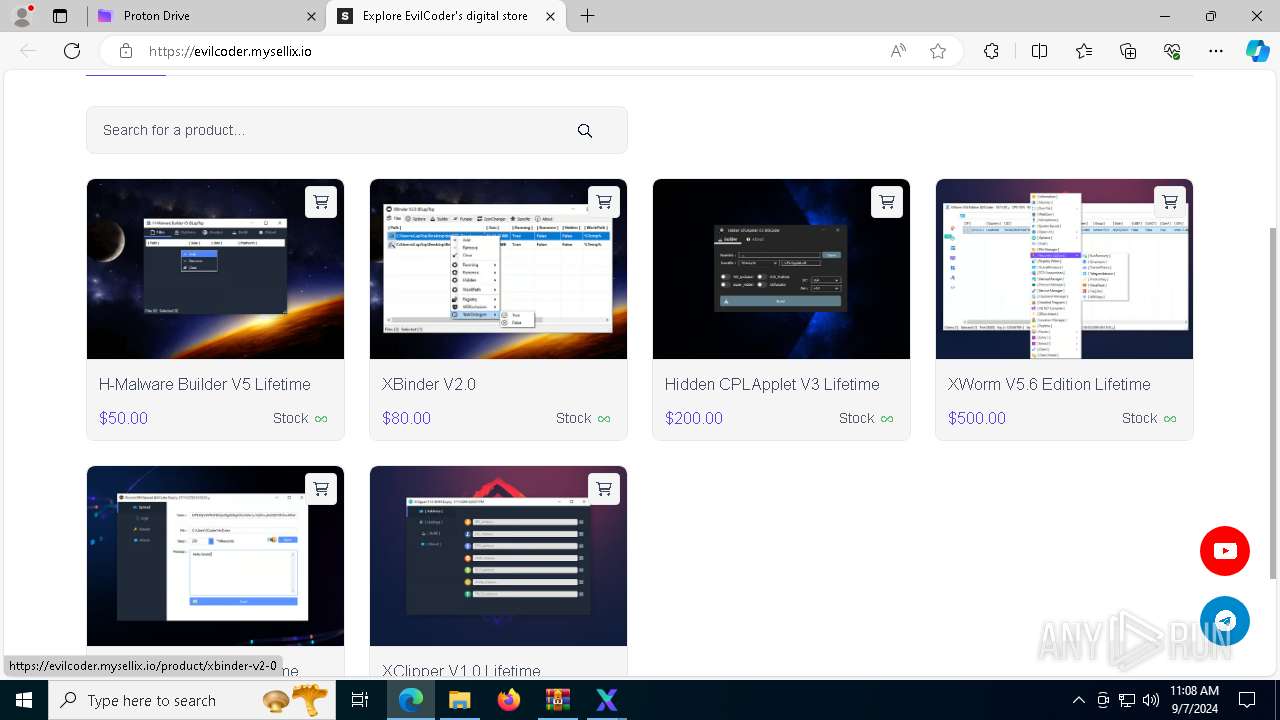Open WinRAR from taskbar

[x=557, y=700]
